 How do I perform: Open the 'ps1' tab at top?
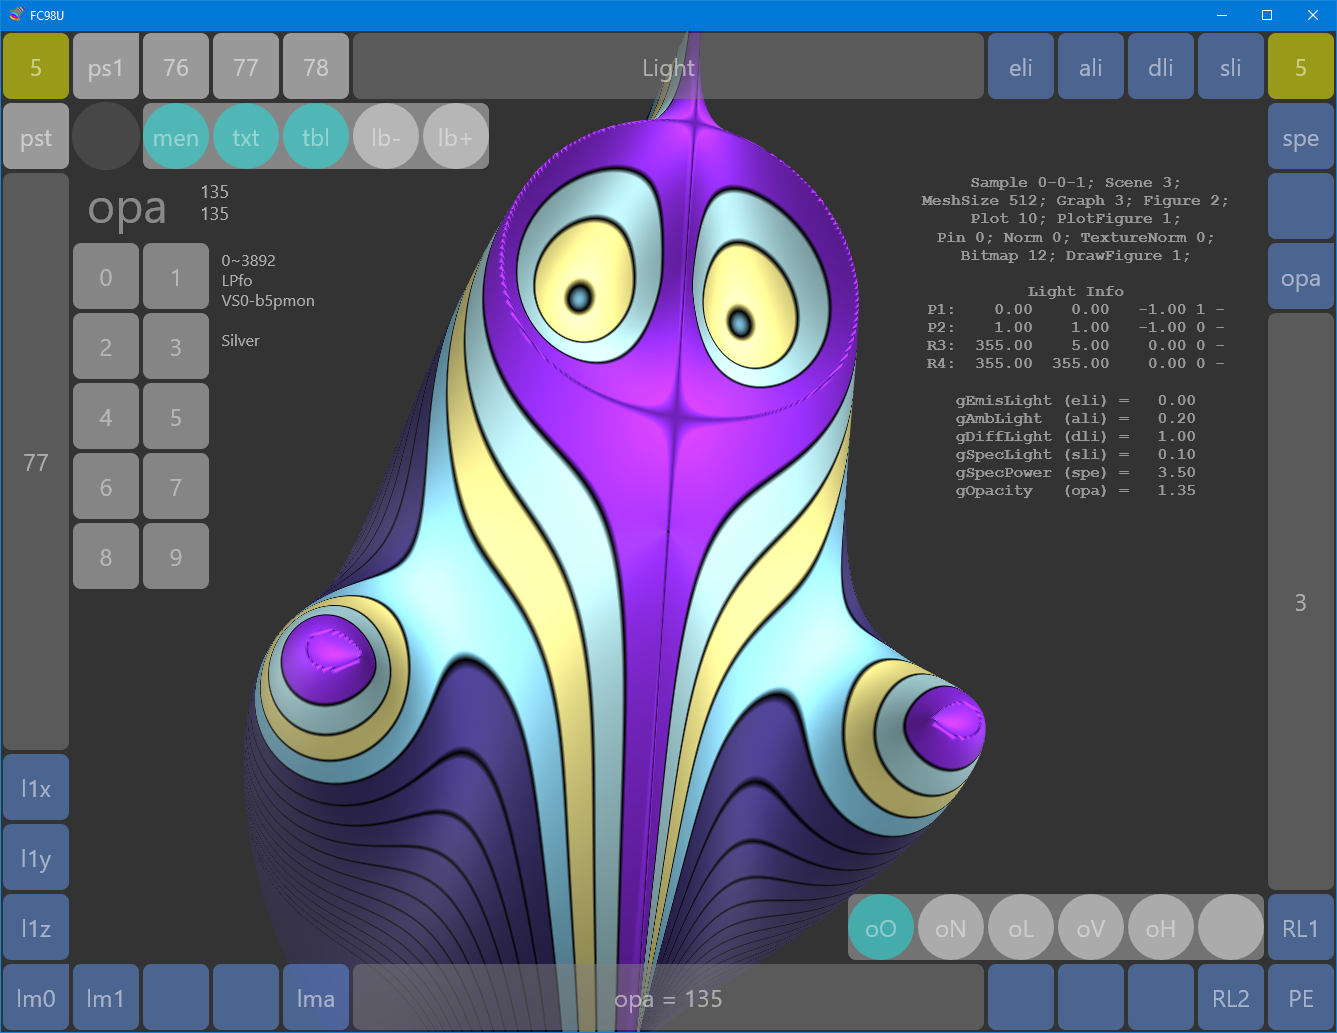click(x=106, y=67)
